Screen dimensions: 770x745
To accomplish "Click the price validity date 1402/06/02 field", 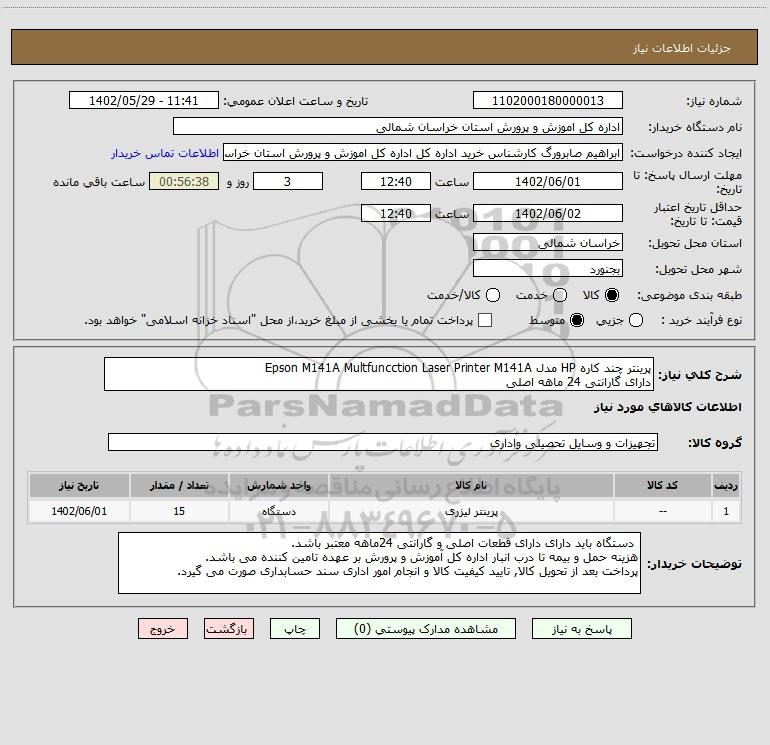I will pyautogui.click(x=548, y=213).
